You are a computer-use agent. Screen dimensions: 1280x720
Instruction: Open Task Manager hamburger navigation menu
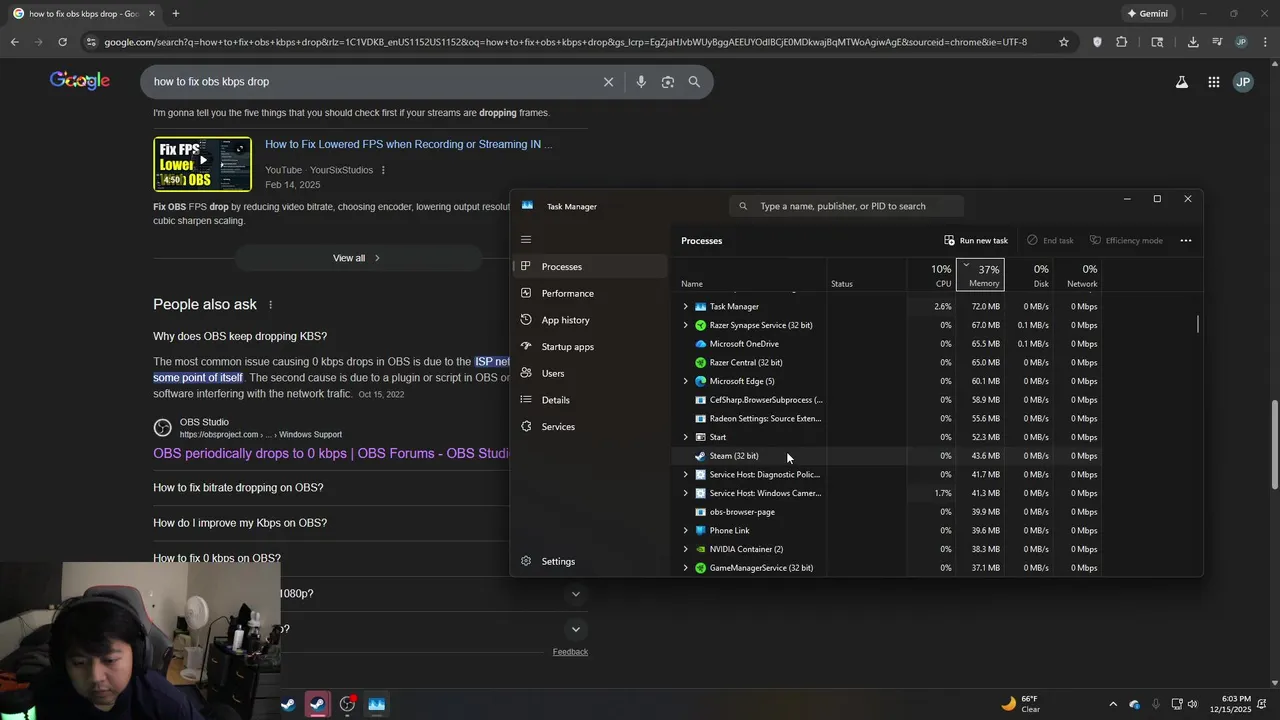[526, 240]
